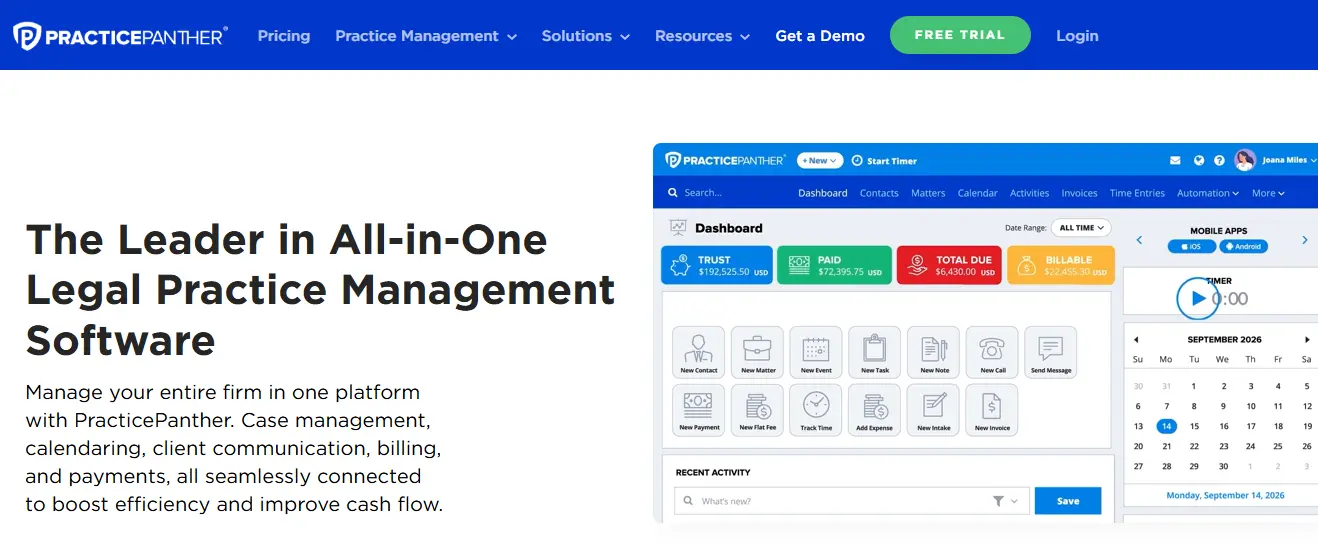The height and width of the screenshot is (551, 1318).
Task: Select the Matters tab
Action: point(928,193)
